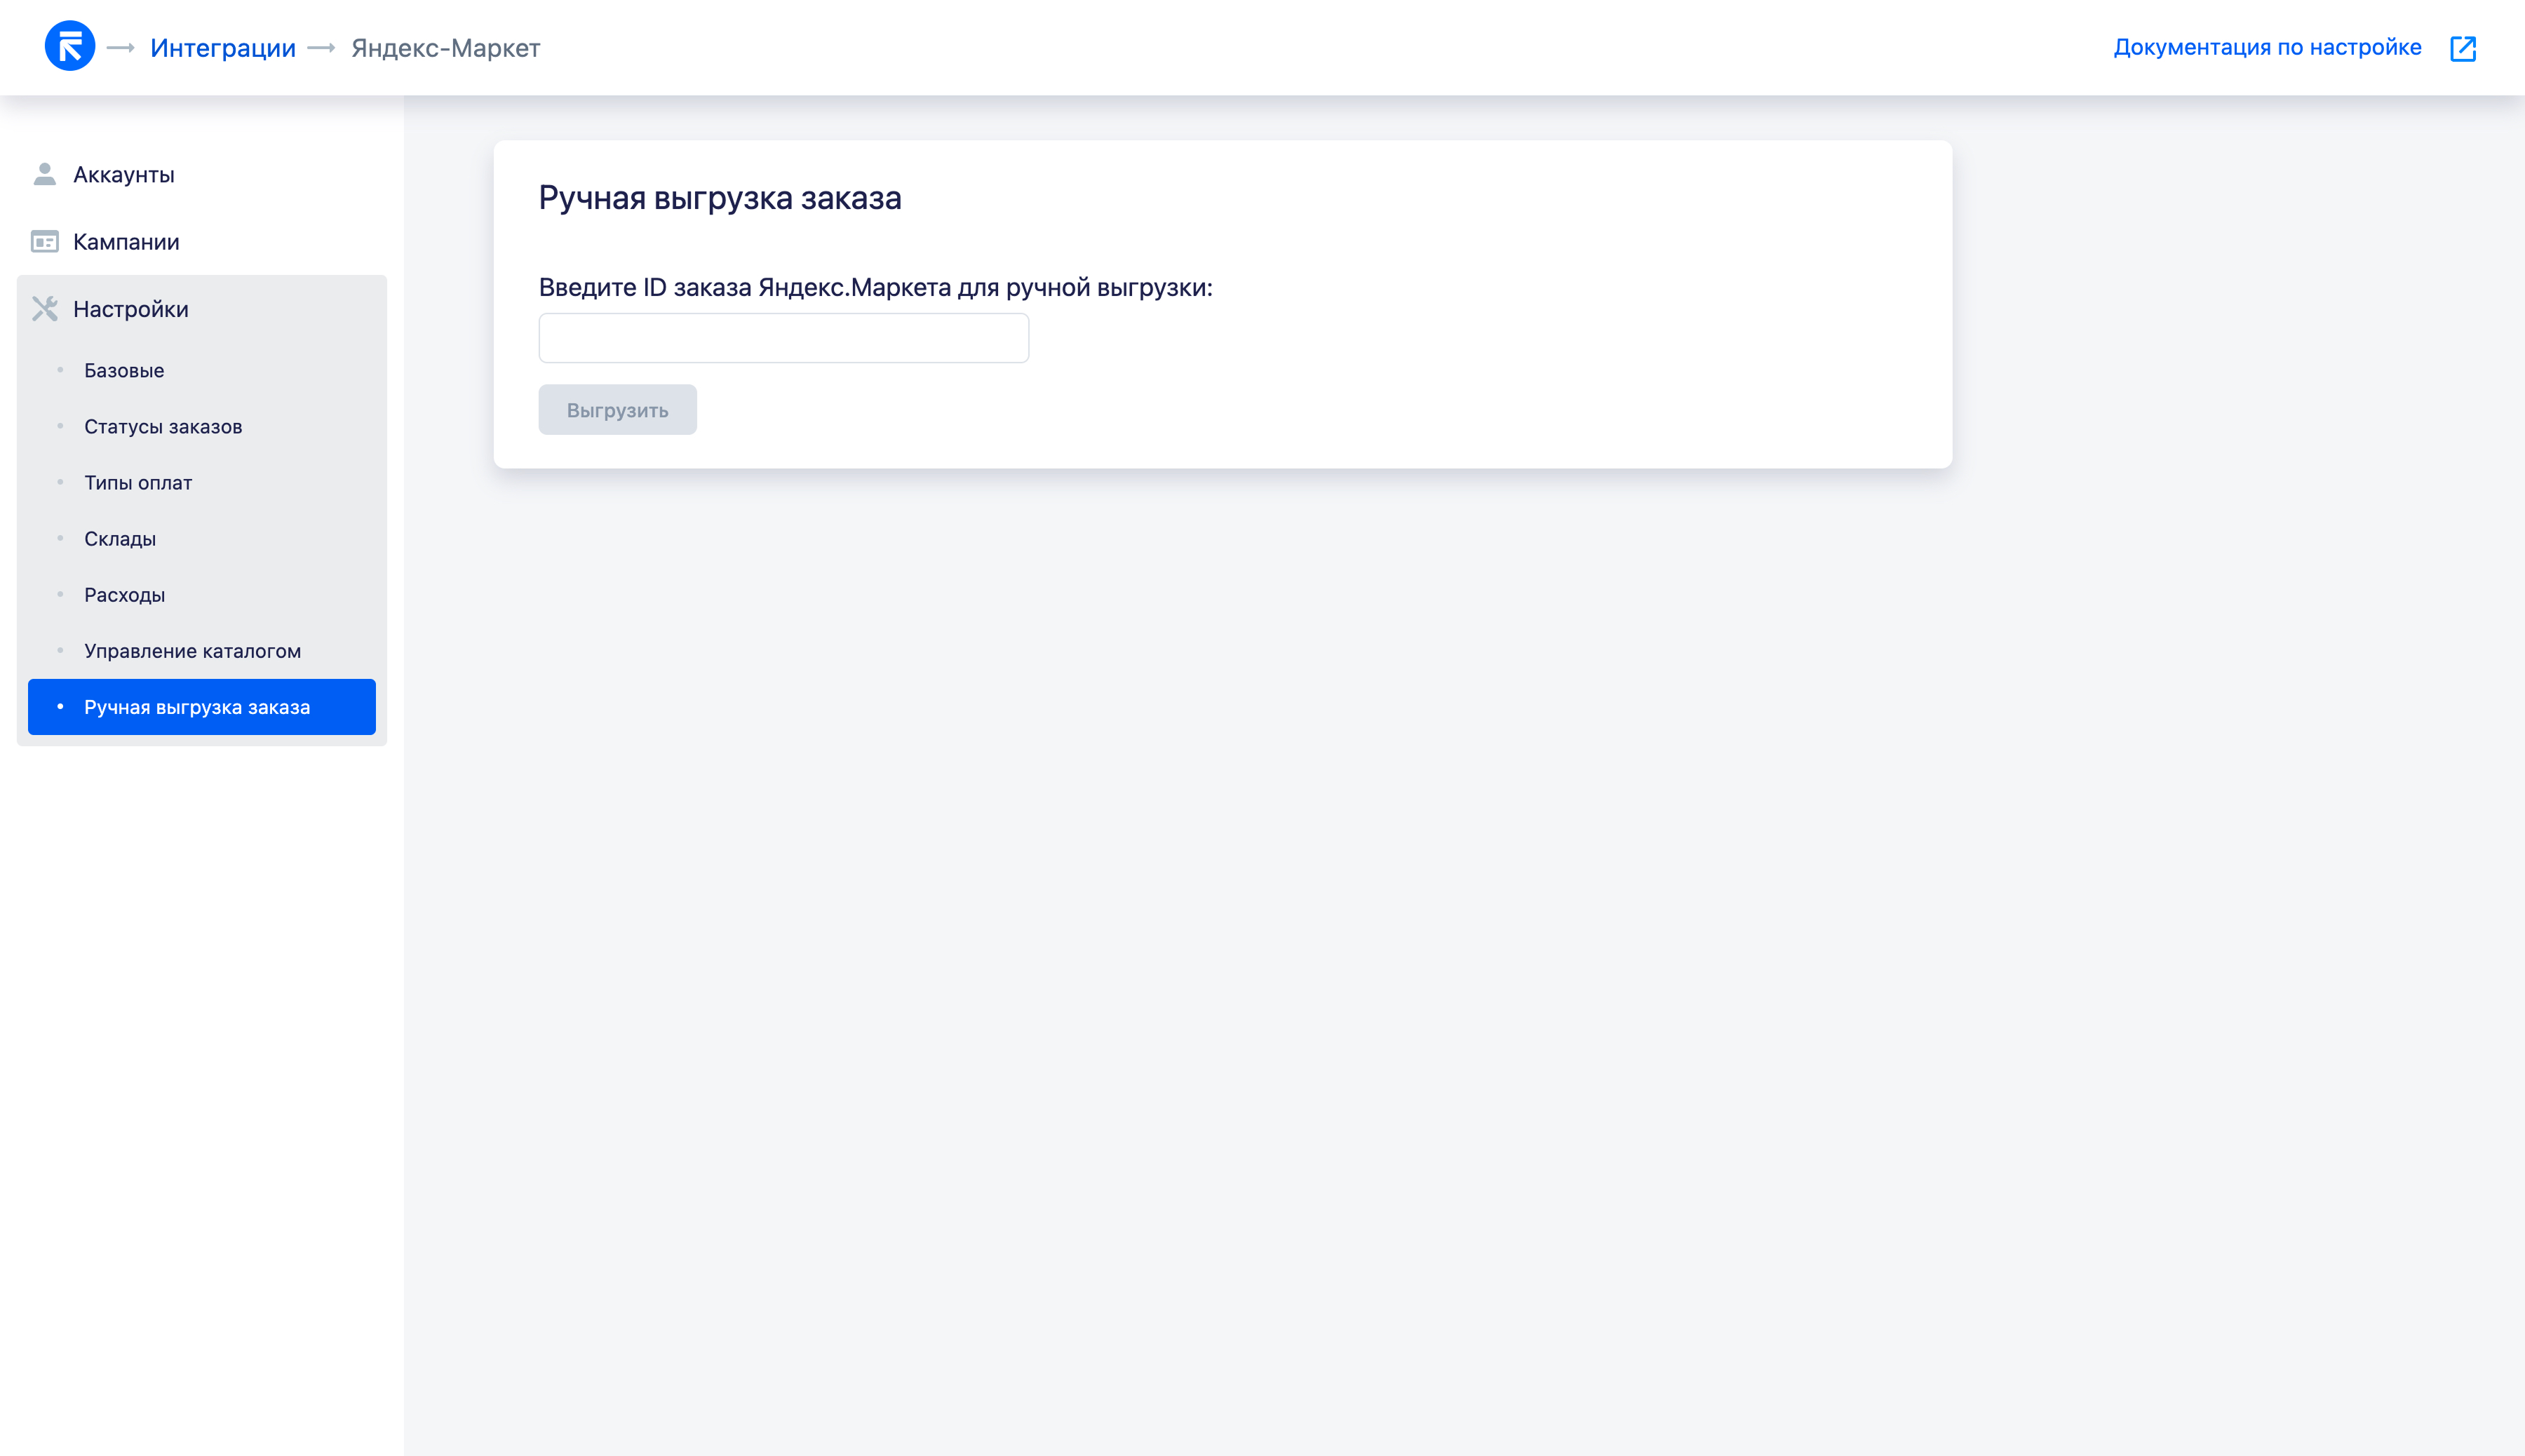This screenshot has width=2525, height=1456.
Task: Focus the order ID input field
Action: (x=784, y=338)
